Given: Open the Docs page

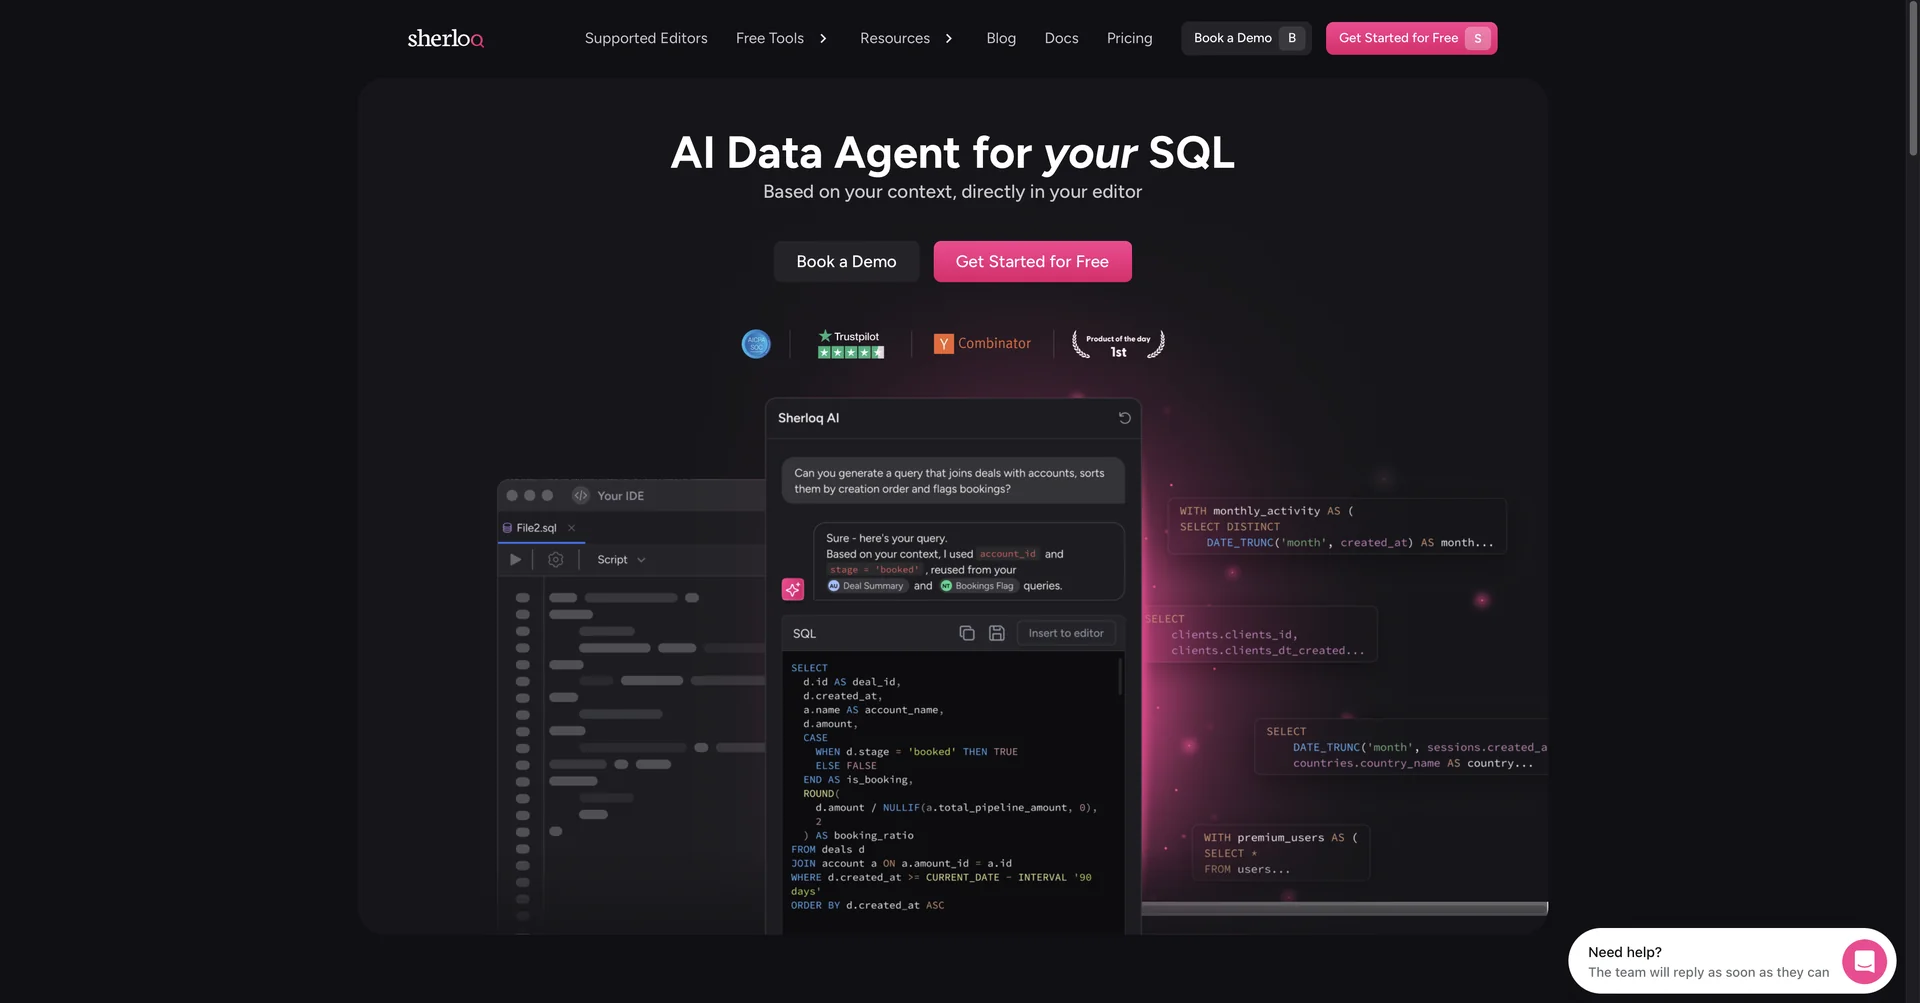Looking at the screenshot, I should (1061, 38).
